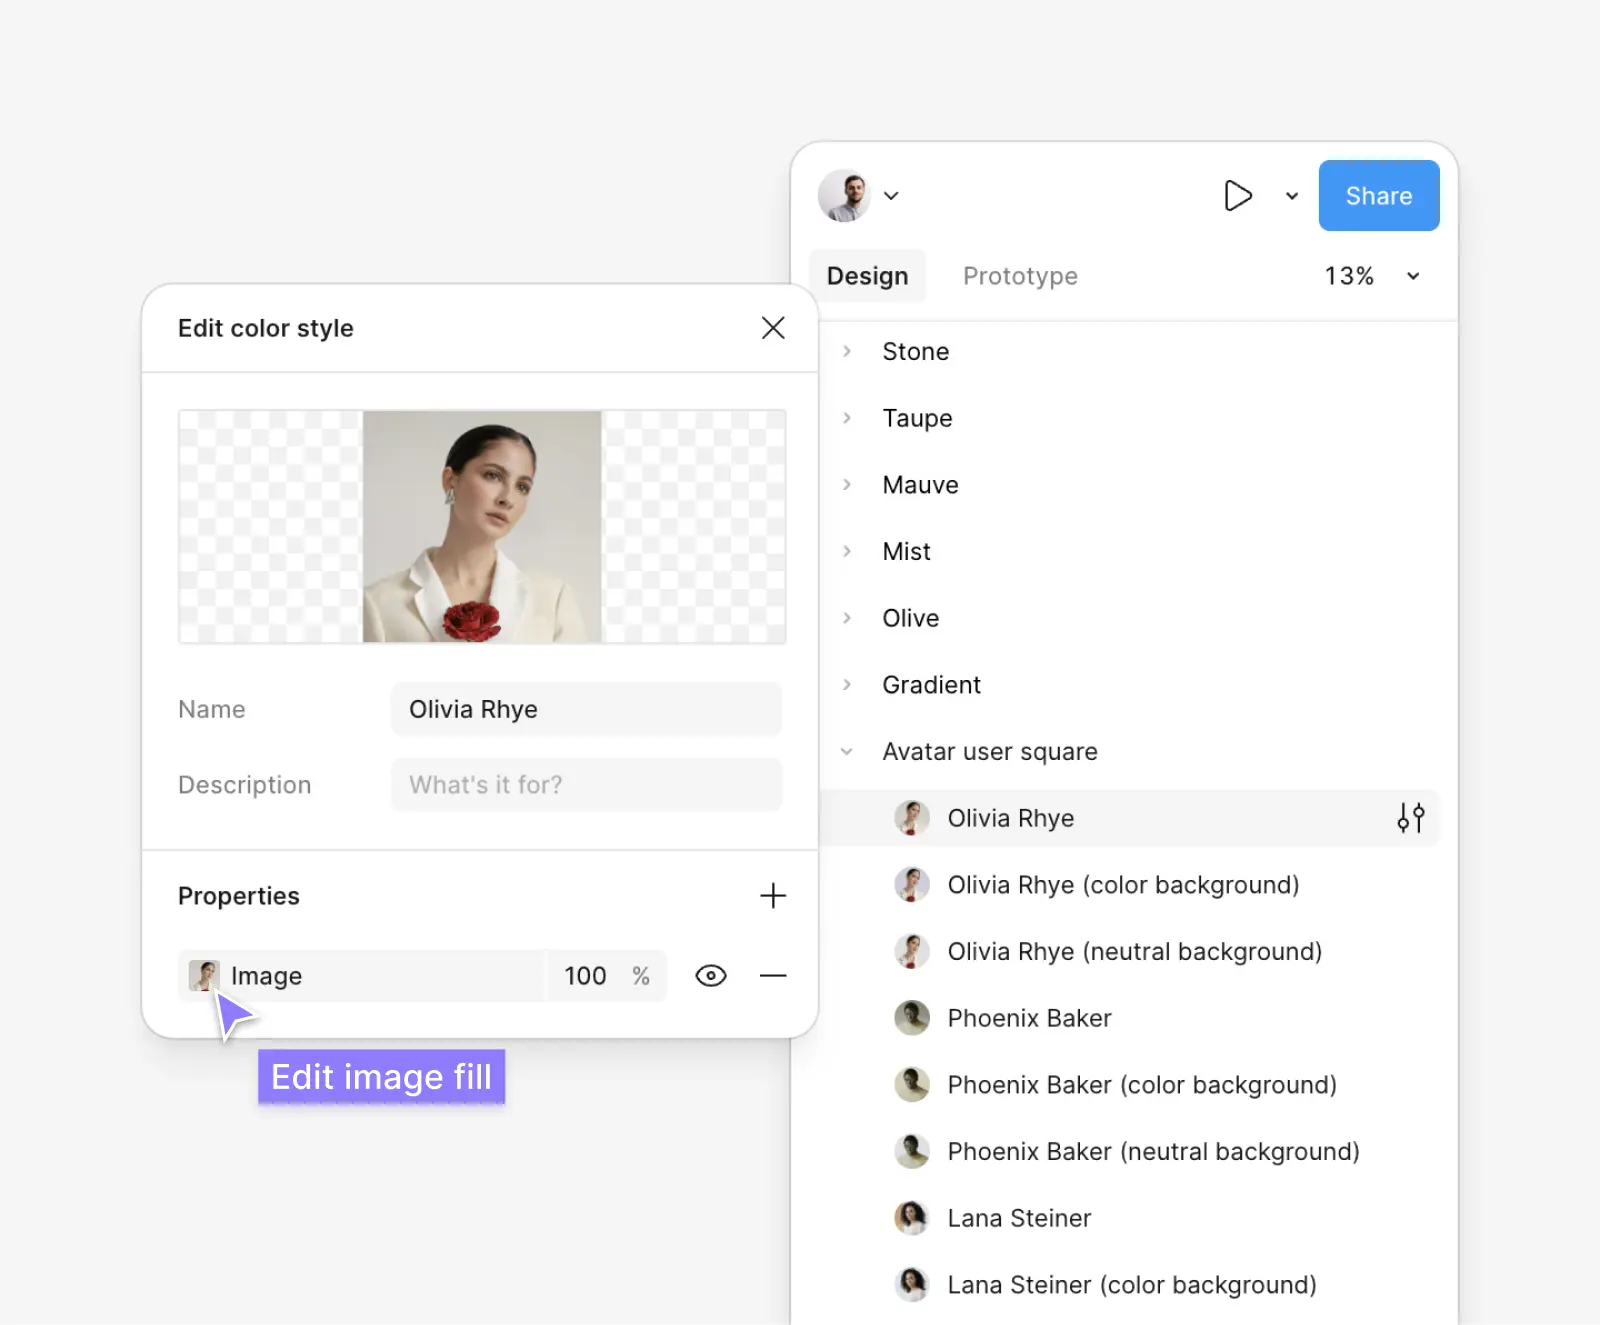1600x1325 pixels.
Task: Select the Phoenix Baker avatar thumbnail
Action: pos(911,1018)
